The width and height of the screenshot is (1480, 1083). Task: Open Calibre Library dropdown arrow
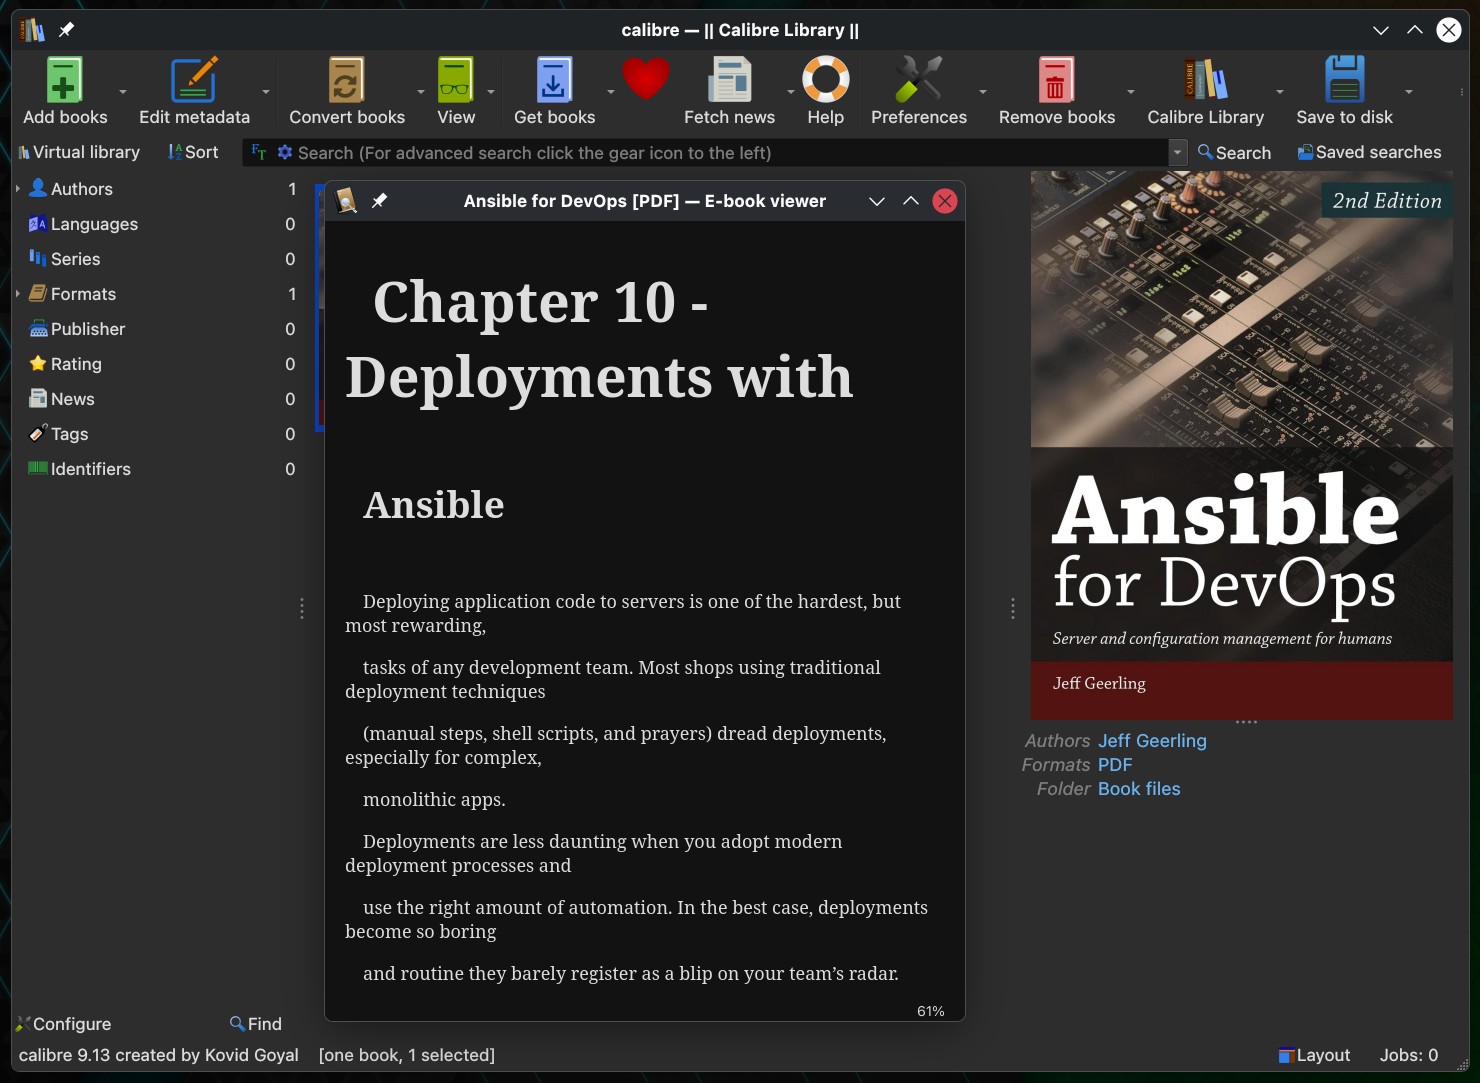coord(1280,91)
